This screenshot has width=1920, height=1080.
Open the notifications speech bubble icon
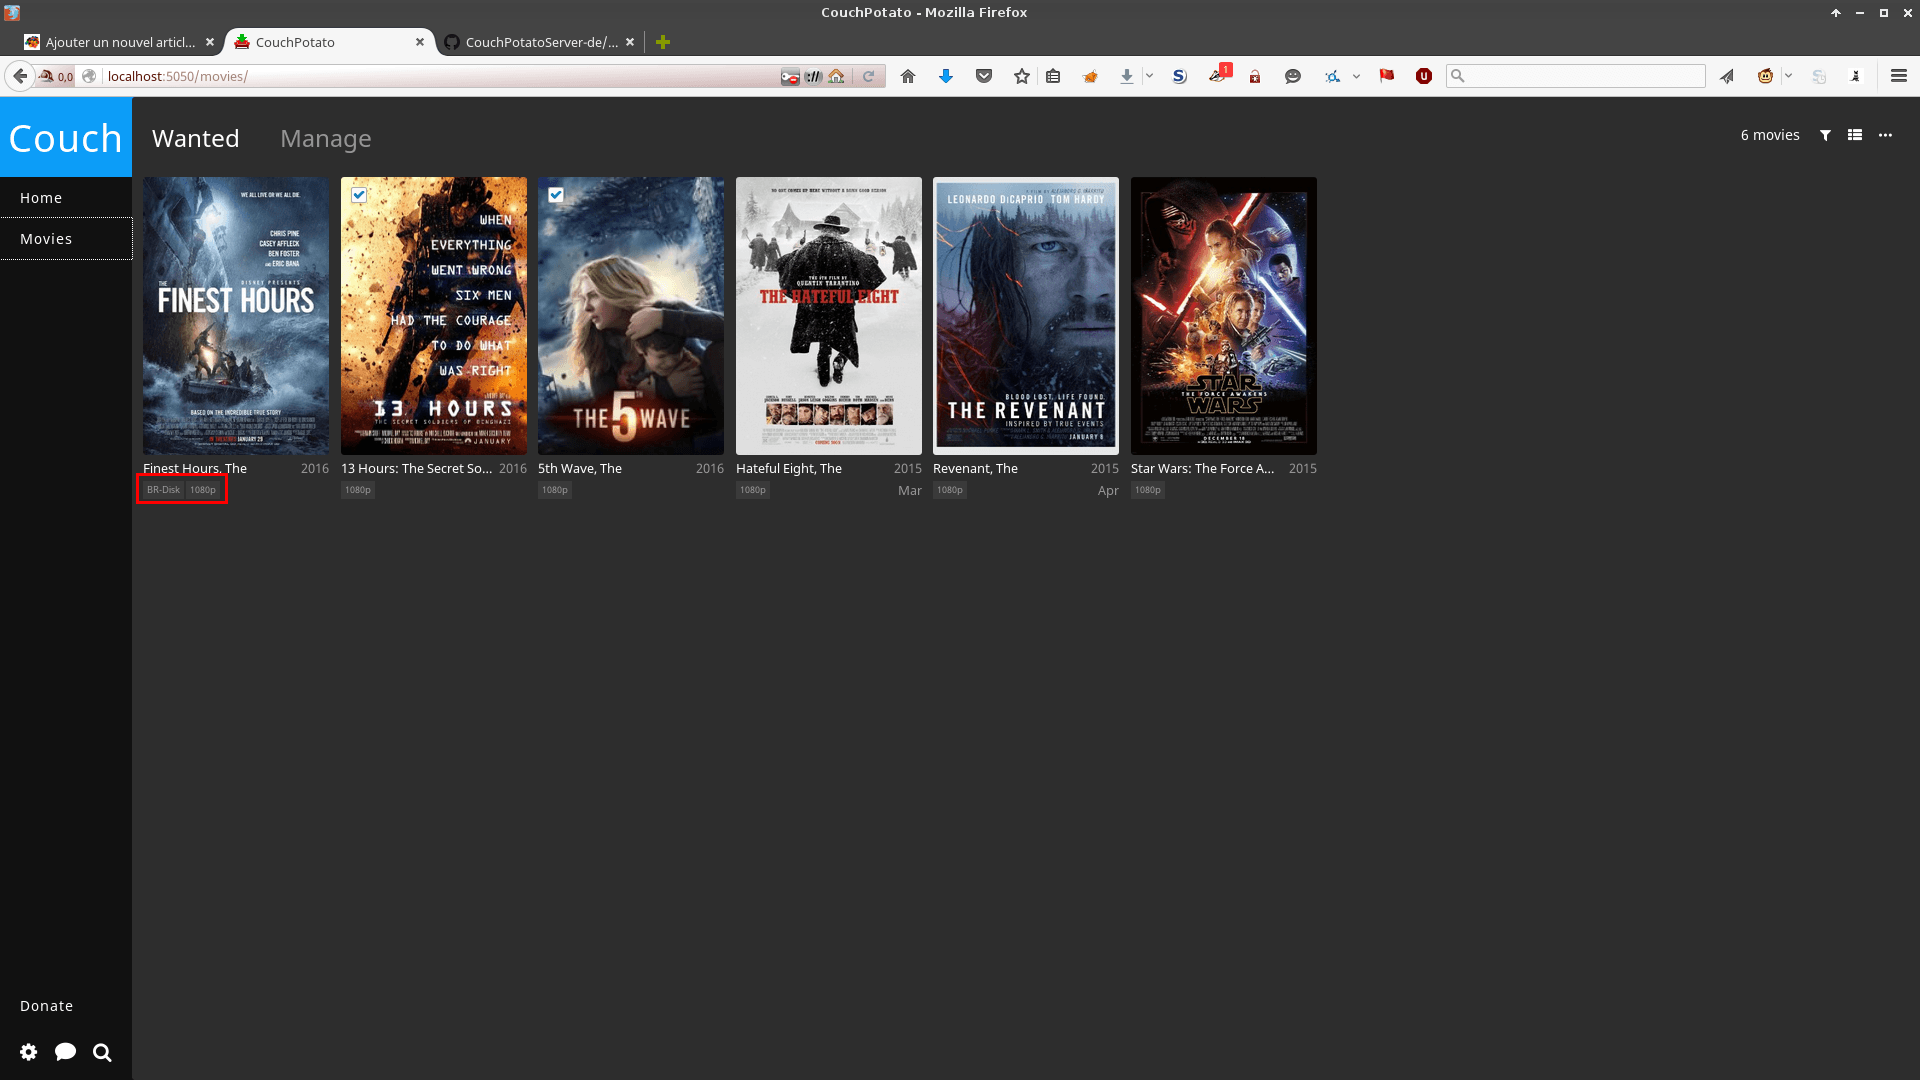66,1052
